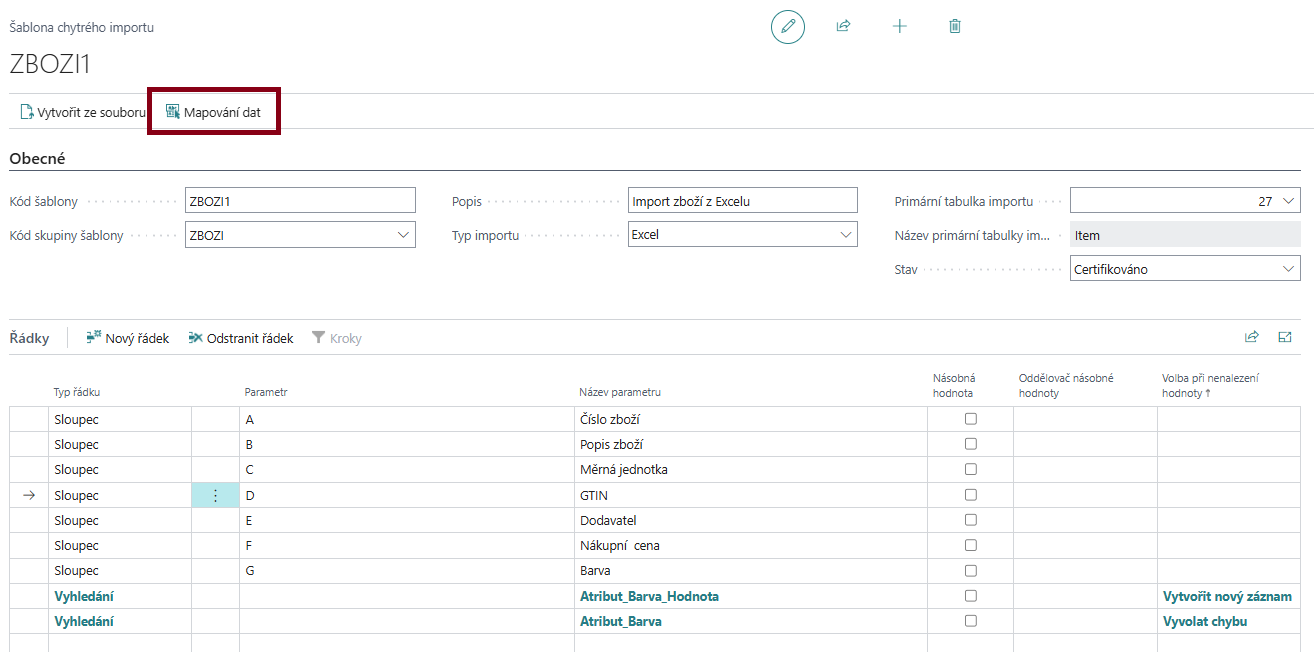Click Odstranit řádek button
1314x652 pixels.
point(241,338)
